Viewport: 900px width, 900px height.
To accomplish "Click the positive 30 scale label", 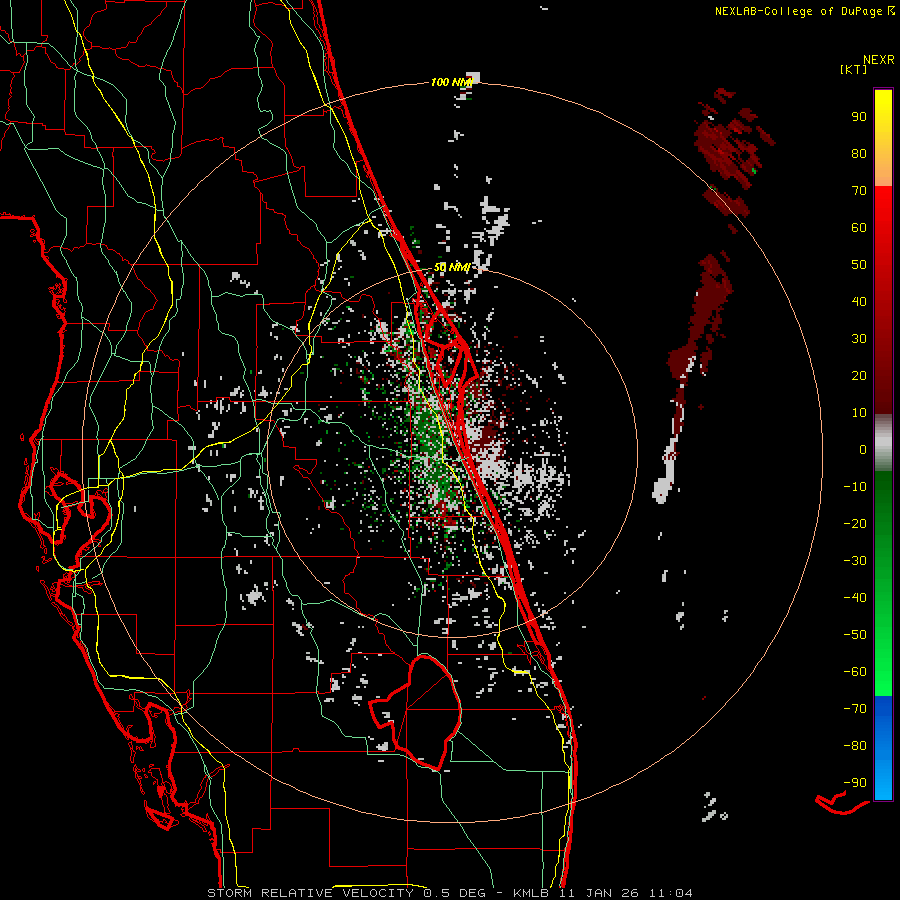I will [859, 339].
